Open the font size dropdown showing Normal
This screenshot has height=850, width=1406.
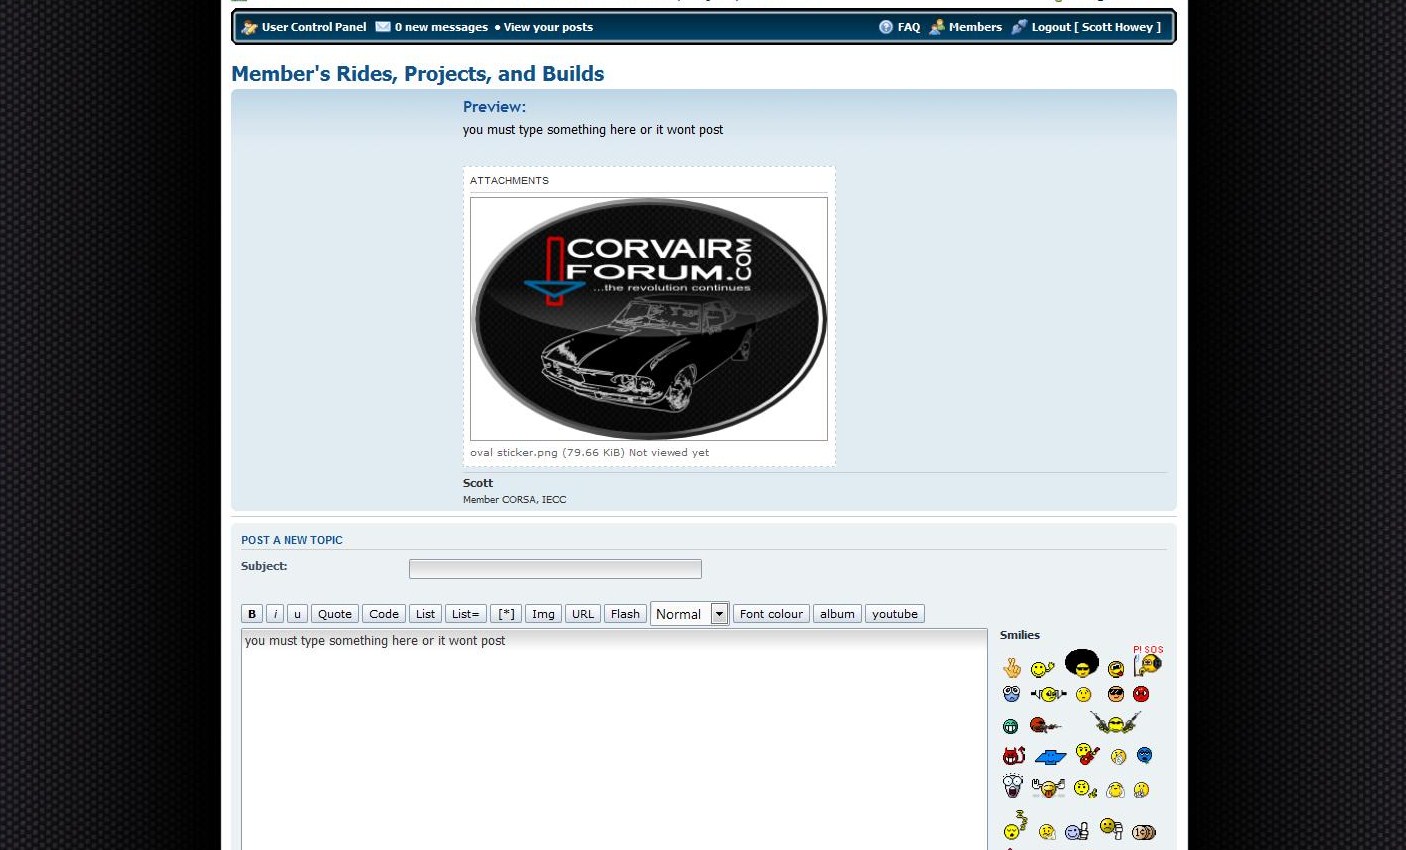click(x=690, y=614)
